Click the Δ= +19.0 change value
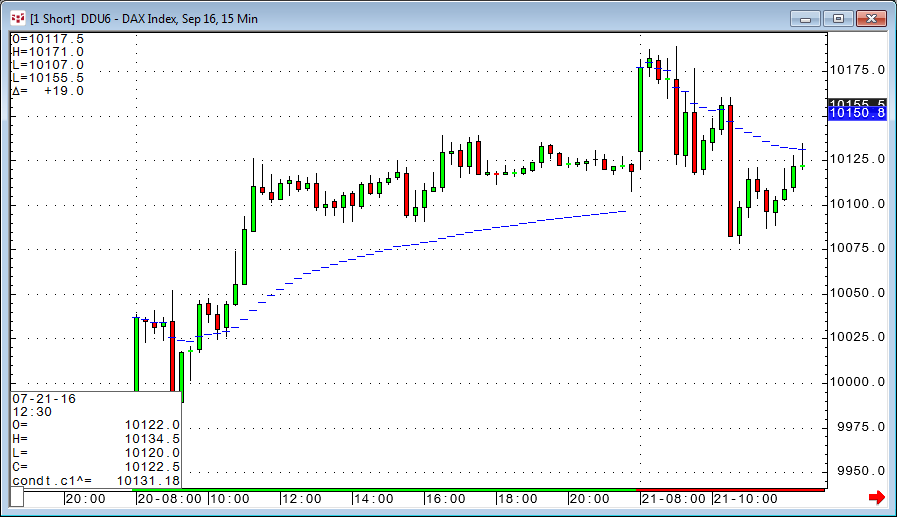Viewport: 897px width, 519px height. (x=48, y=91)
